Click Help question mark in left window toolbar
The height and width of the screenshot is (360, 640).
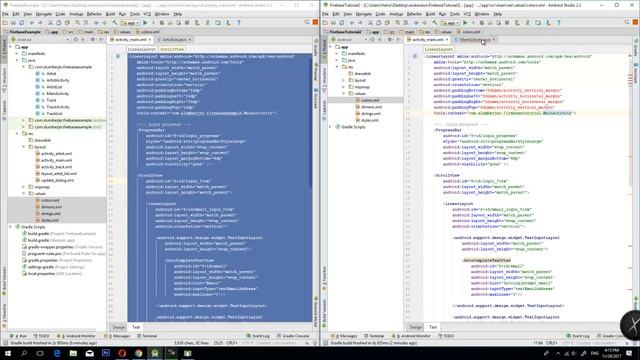click(x=239, y=23)
